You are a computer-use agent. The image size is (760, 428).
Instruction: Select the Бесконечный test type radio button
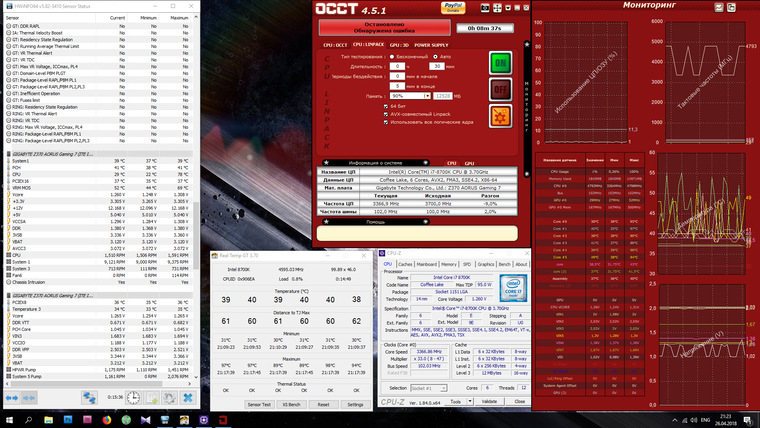coord(392,57)
